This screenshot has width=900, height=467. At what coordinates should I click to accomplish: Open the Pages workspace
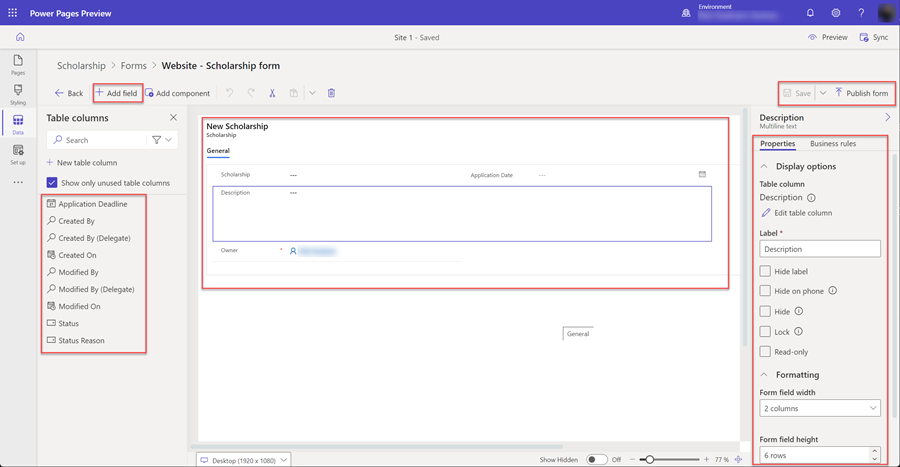click(18, 65)
